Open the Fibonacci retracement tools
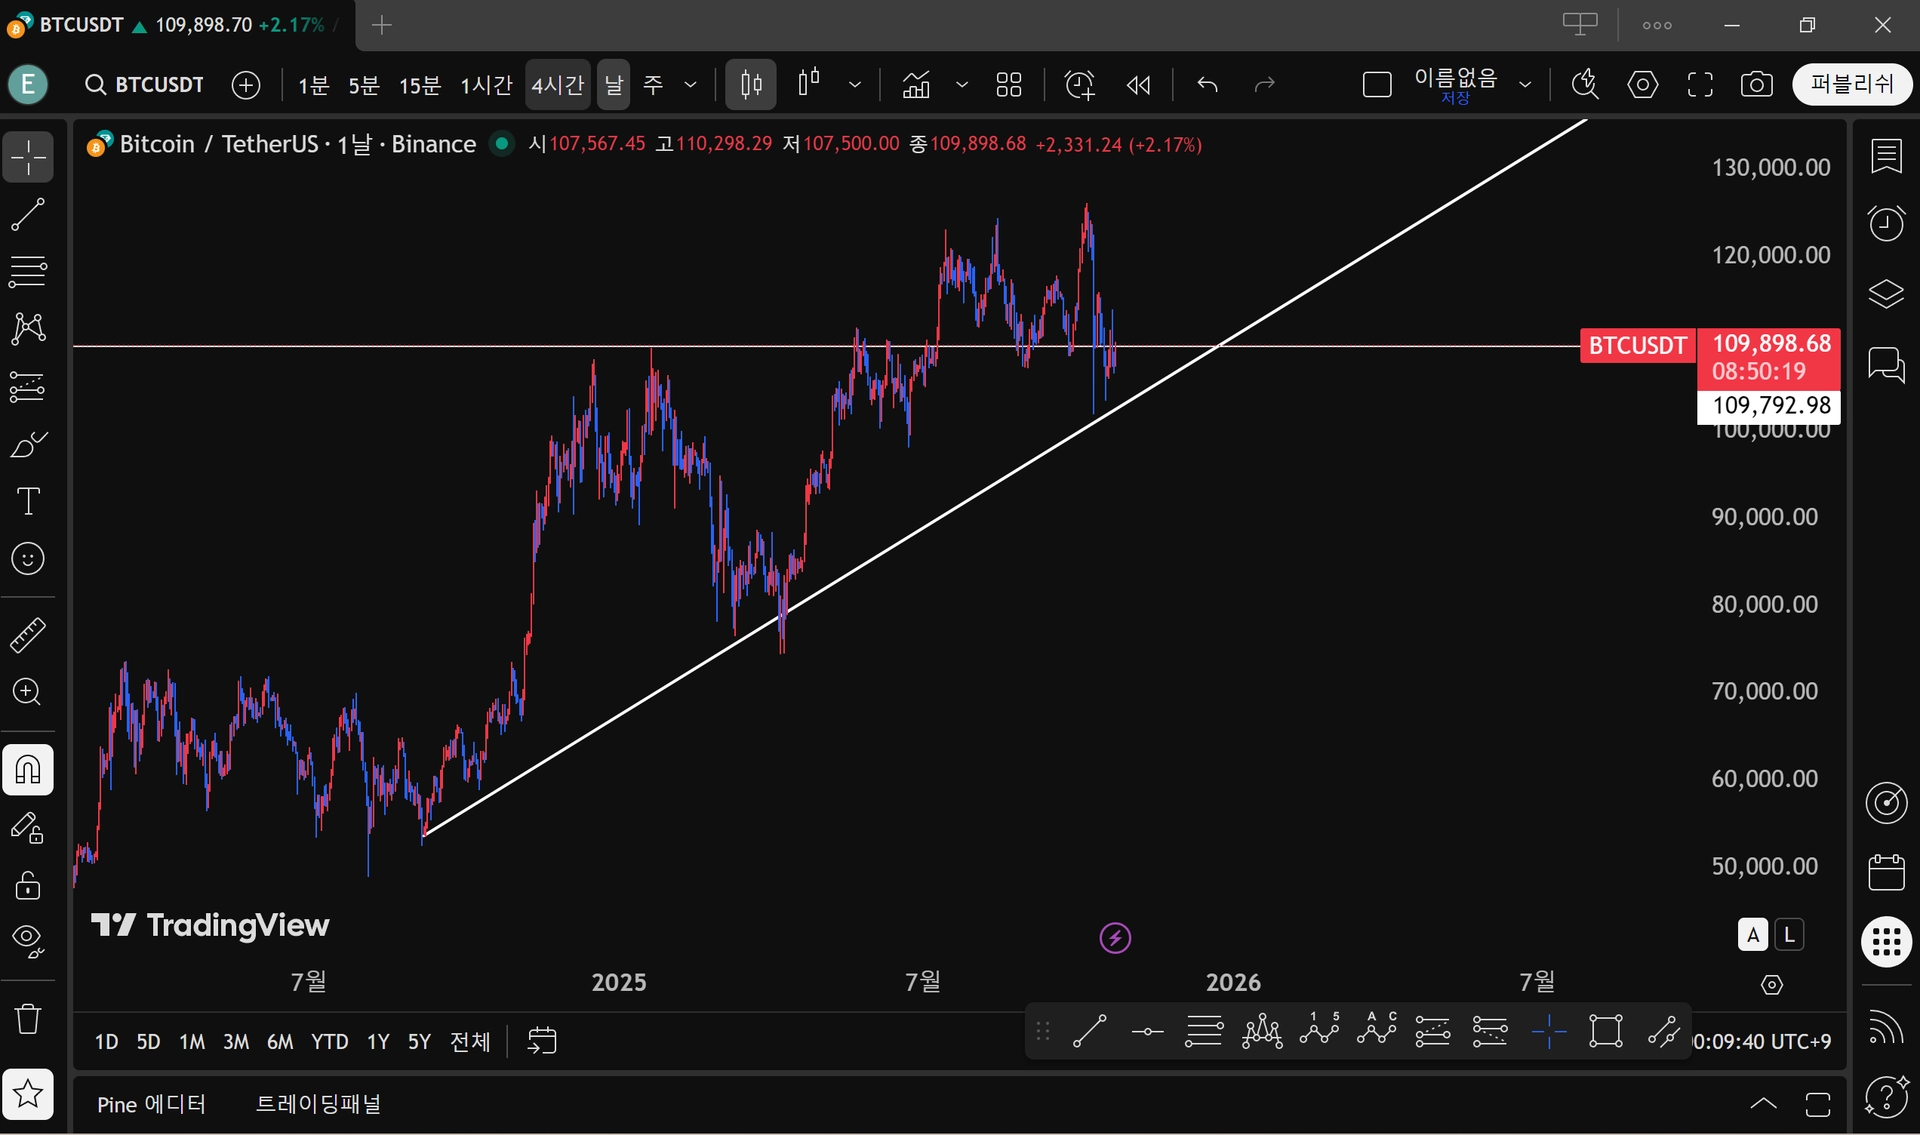Image resolution: width=1920 pixels, height=1135 pixels. tap(27, 271)
